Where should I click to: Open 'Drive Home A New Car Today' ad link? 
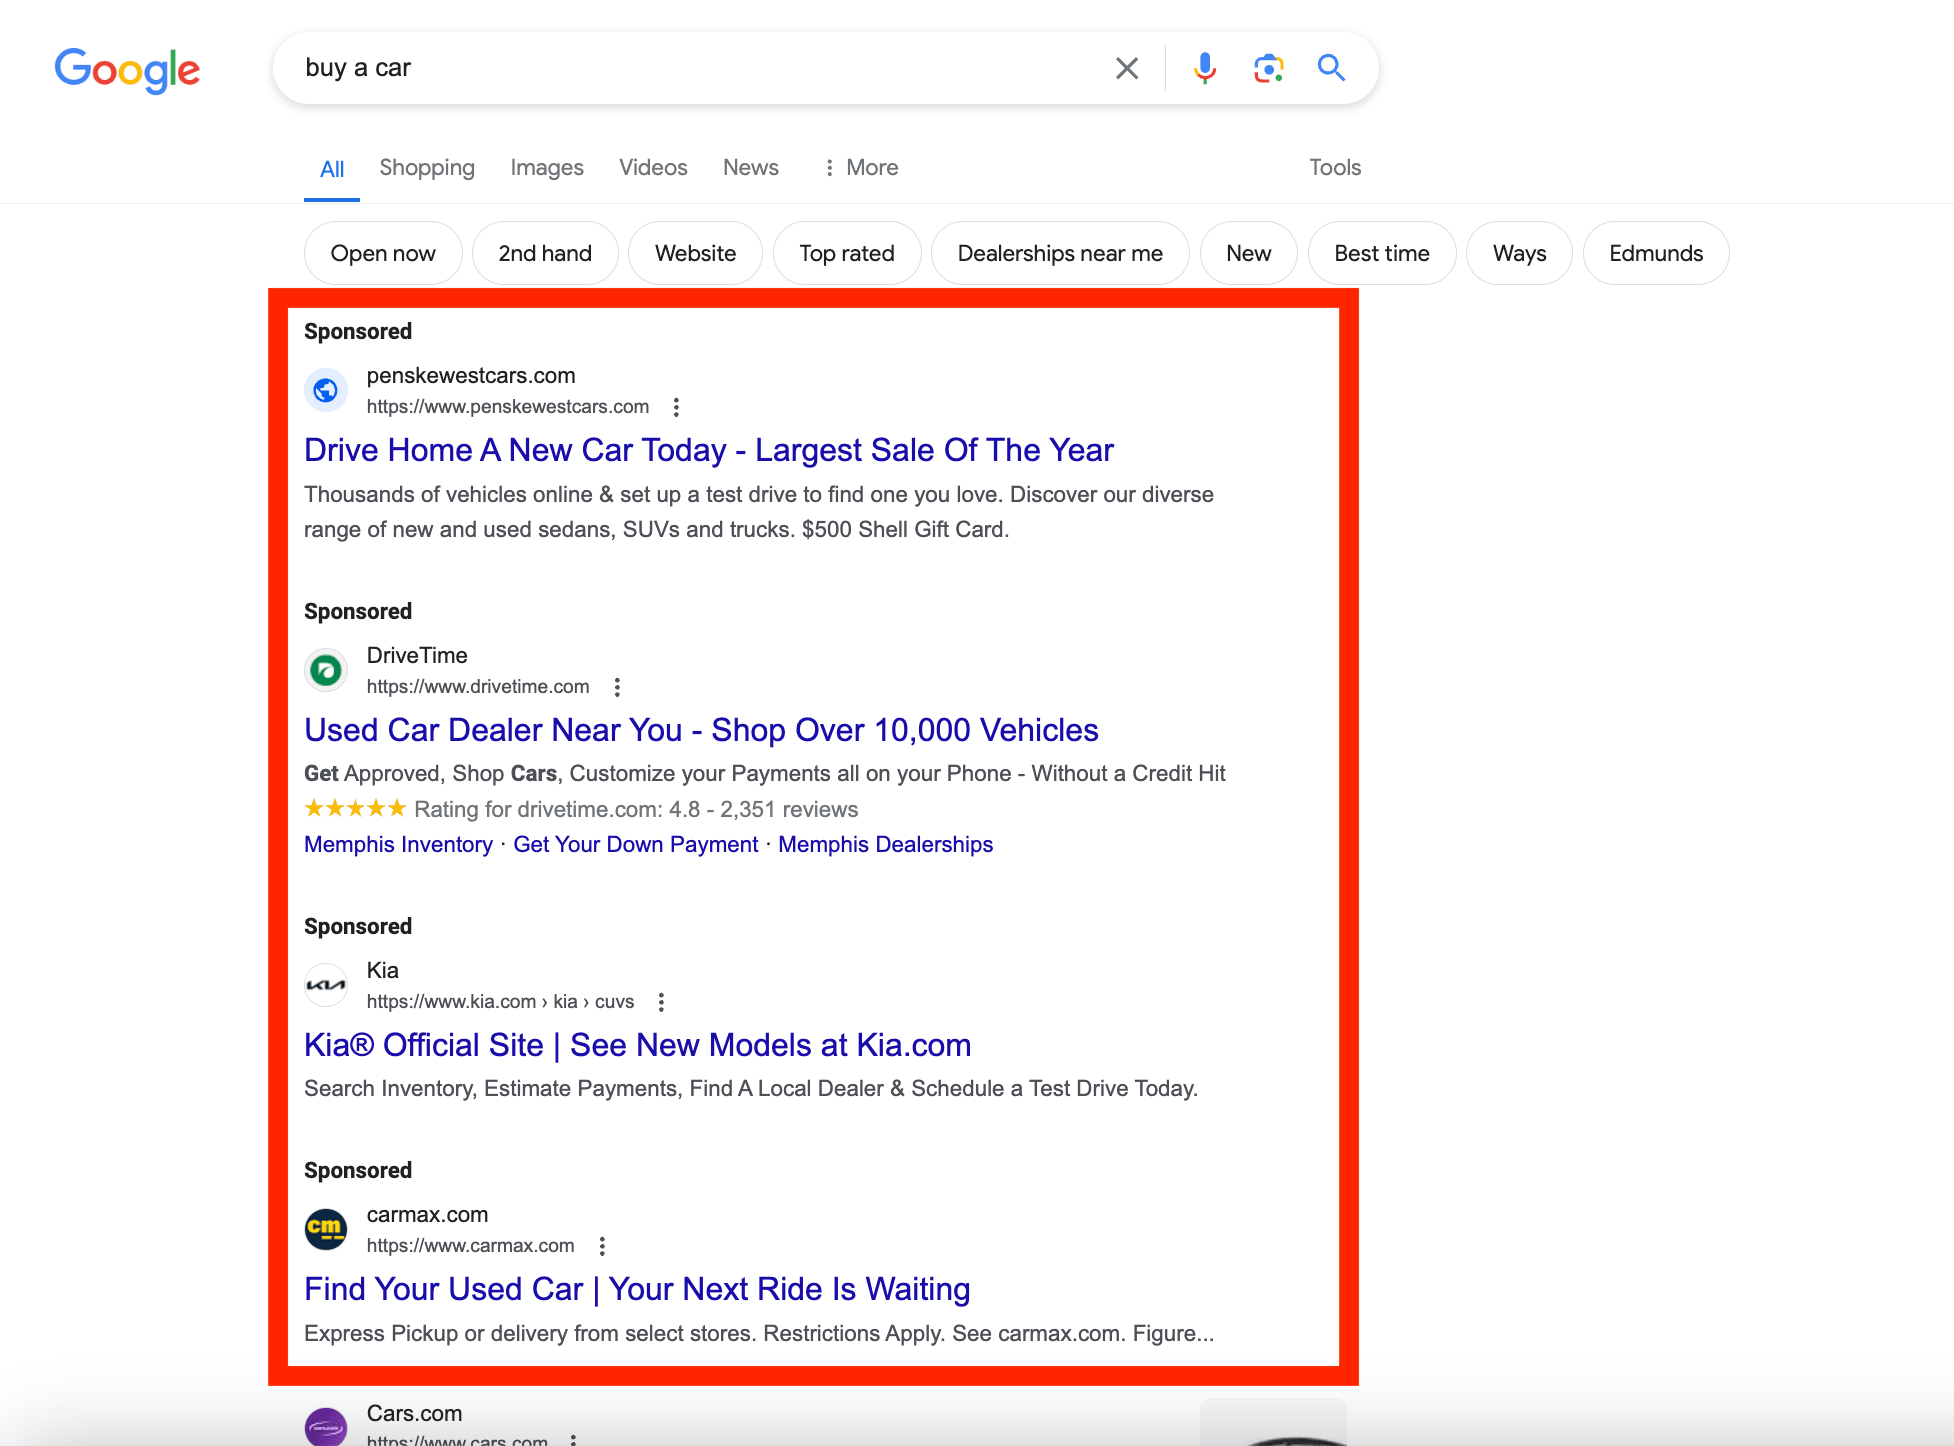point(708,450)
